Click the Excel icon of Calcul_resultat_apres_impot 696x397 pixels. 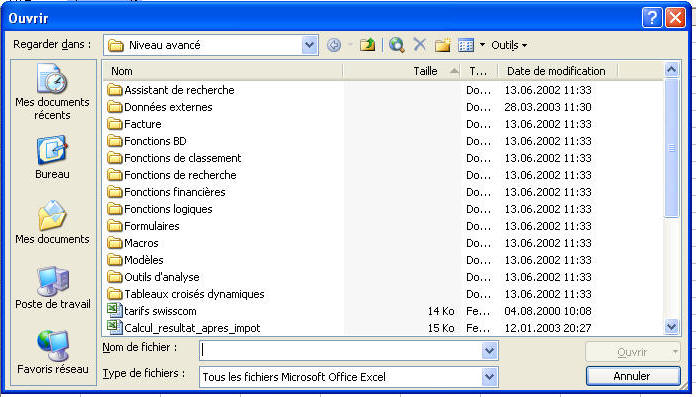tap(115, 327)
